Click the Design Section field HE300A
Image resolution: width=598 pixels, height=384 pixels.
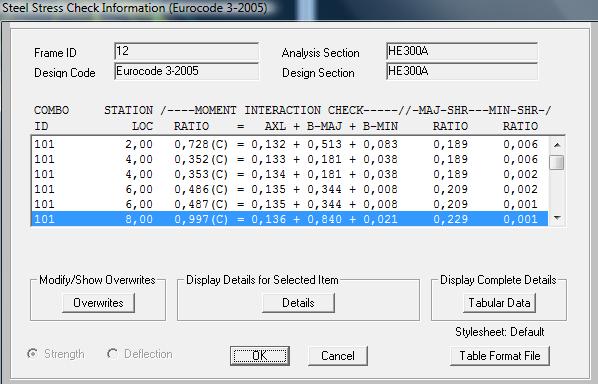tap(462, 71)
